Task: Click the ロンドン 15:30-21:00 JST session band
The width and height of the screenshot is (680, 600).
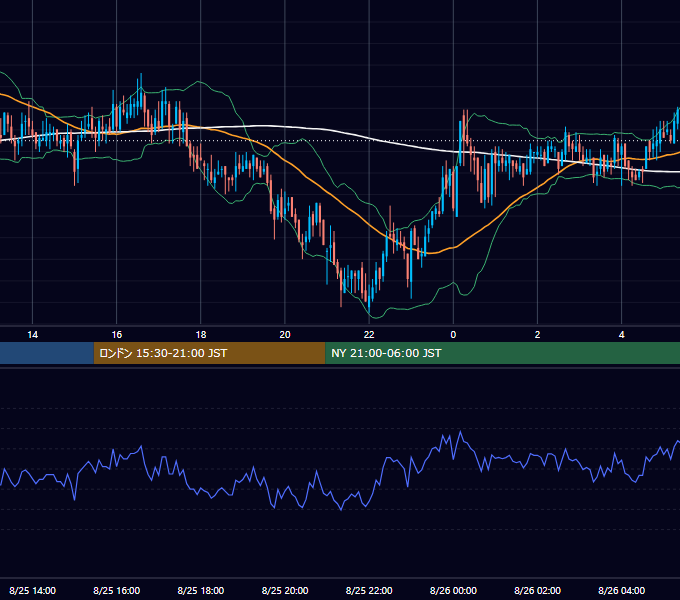Action: tap(209, 353)
